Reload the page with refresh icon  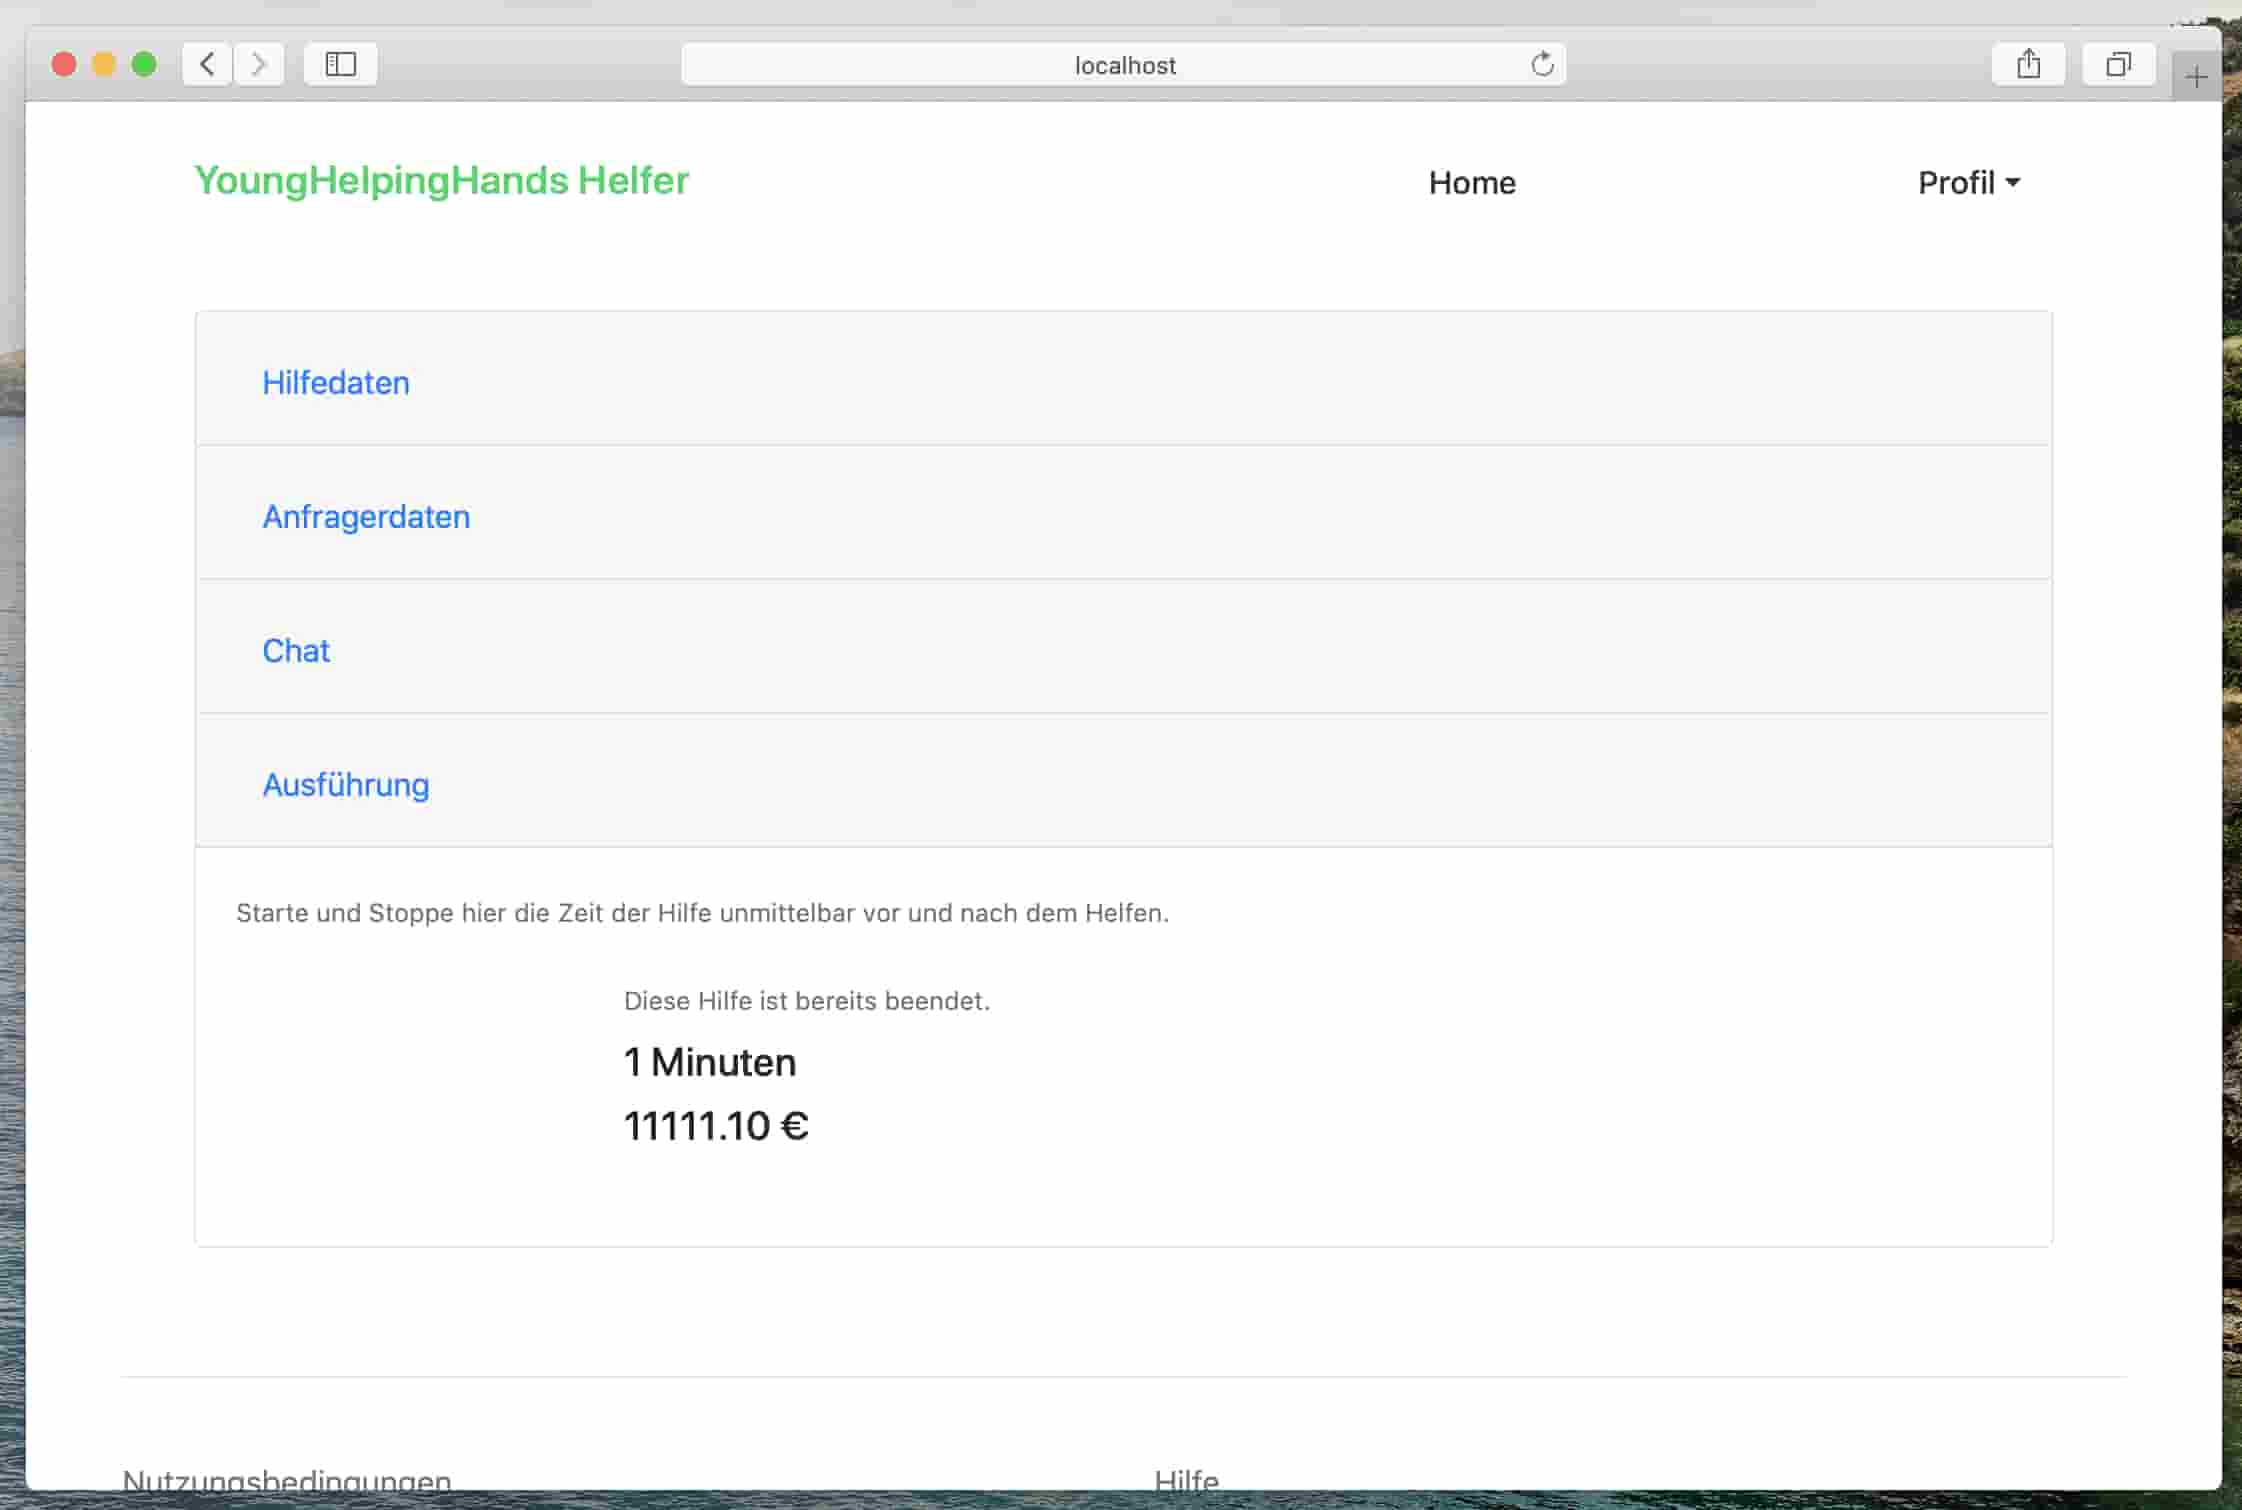coord(1542,64)
